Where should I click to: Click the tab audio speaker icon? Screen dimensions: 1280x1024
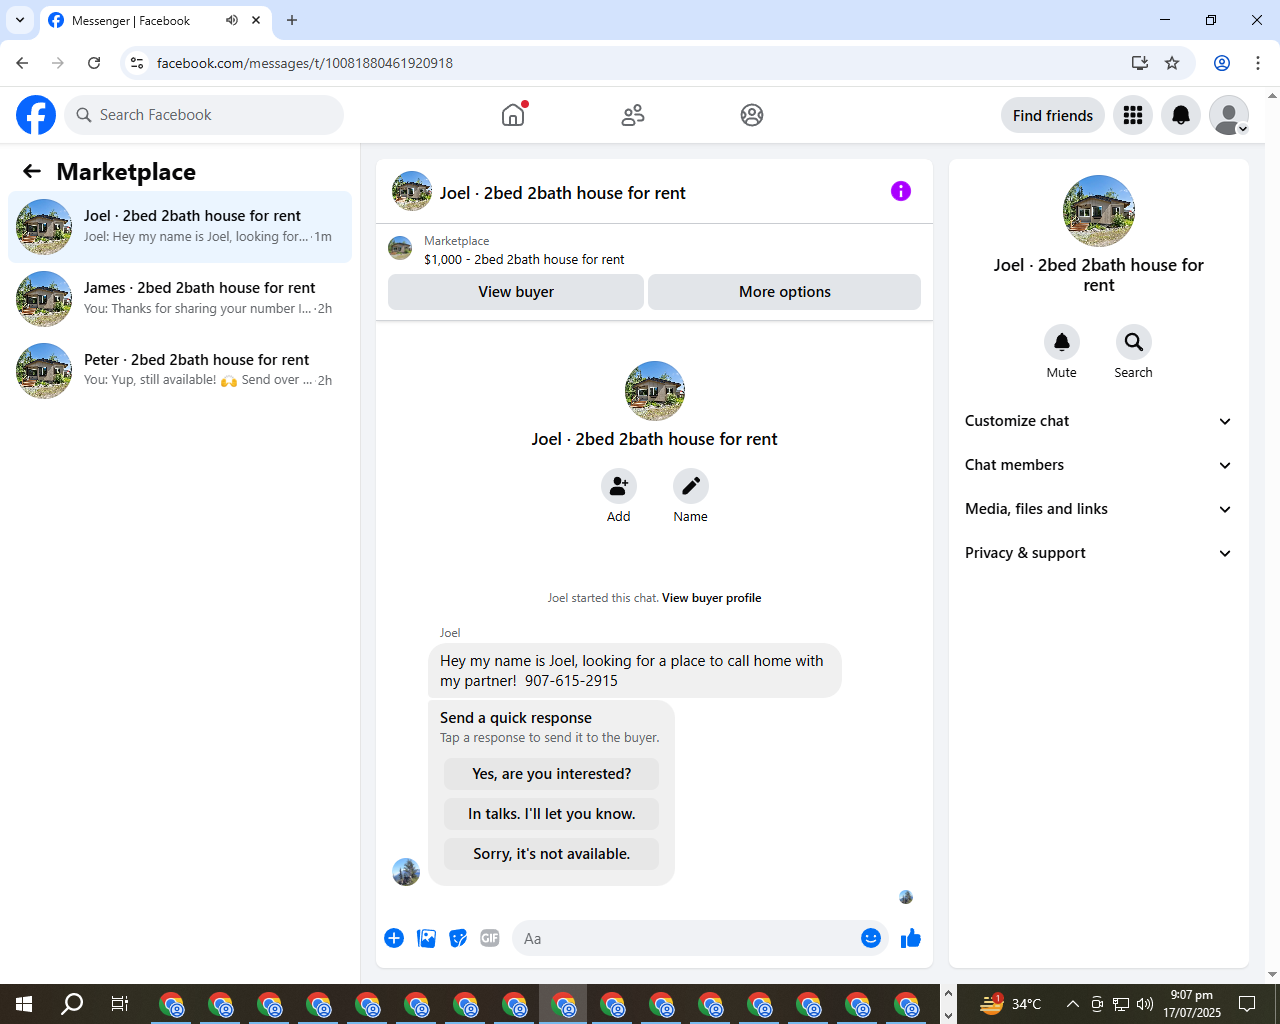[232, 20]
